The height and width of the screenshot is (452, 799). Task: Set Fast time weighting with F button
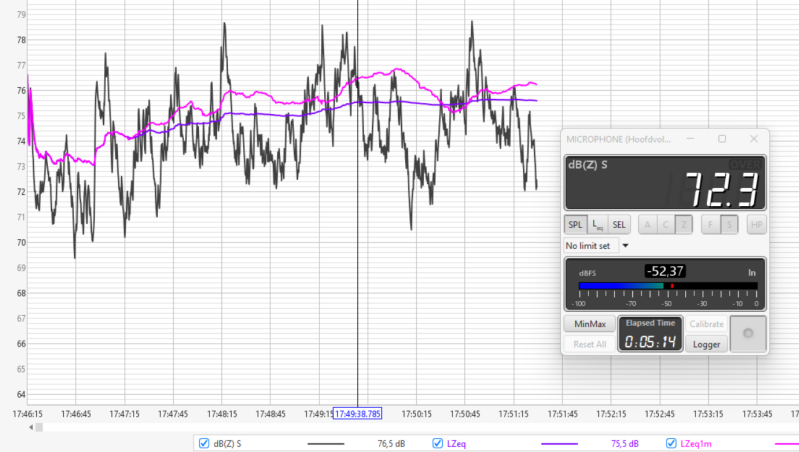click(710, 225)
